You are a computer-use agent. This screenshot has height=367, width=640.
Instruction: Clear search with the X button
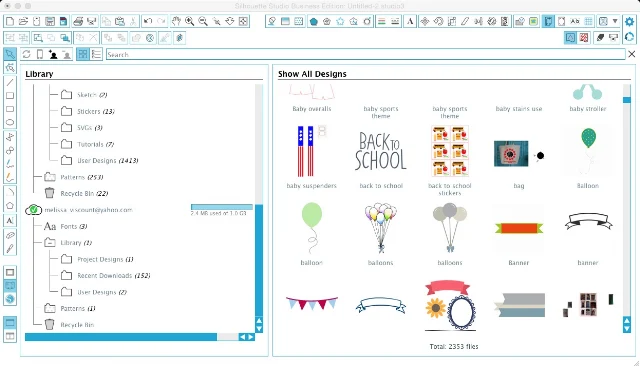(x=631, y=54)
